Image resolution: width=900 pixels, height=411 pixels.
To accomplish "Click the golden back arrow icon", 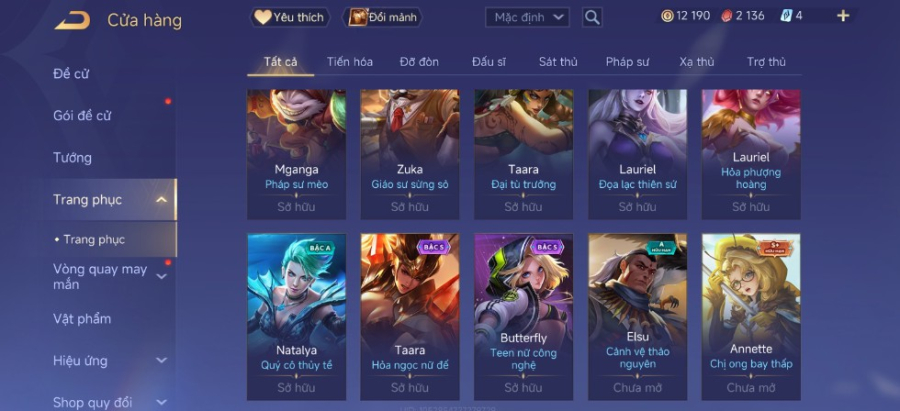I will point(72,21).
